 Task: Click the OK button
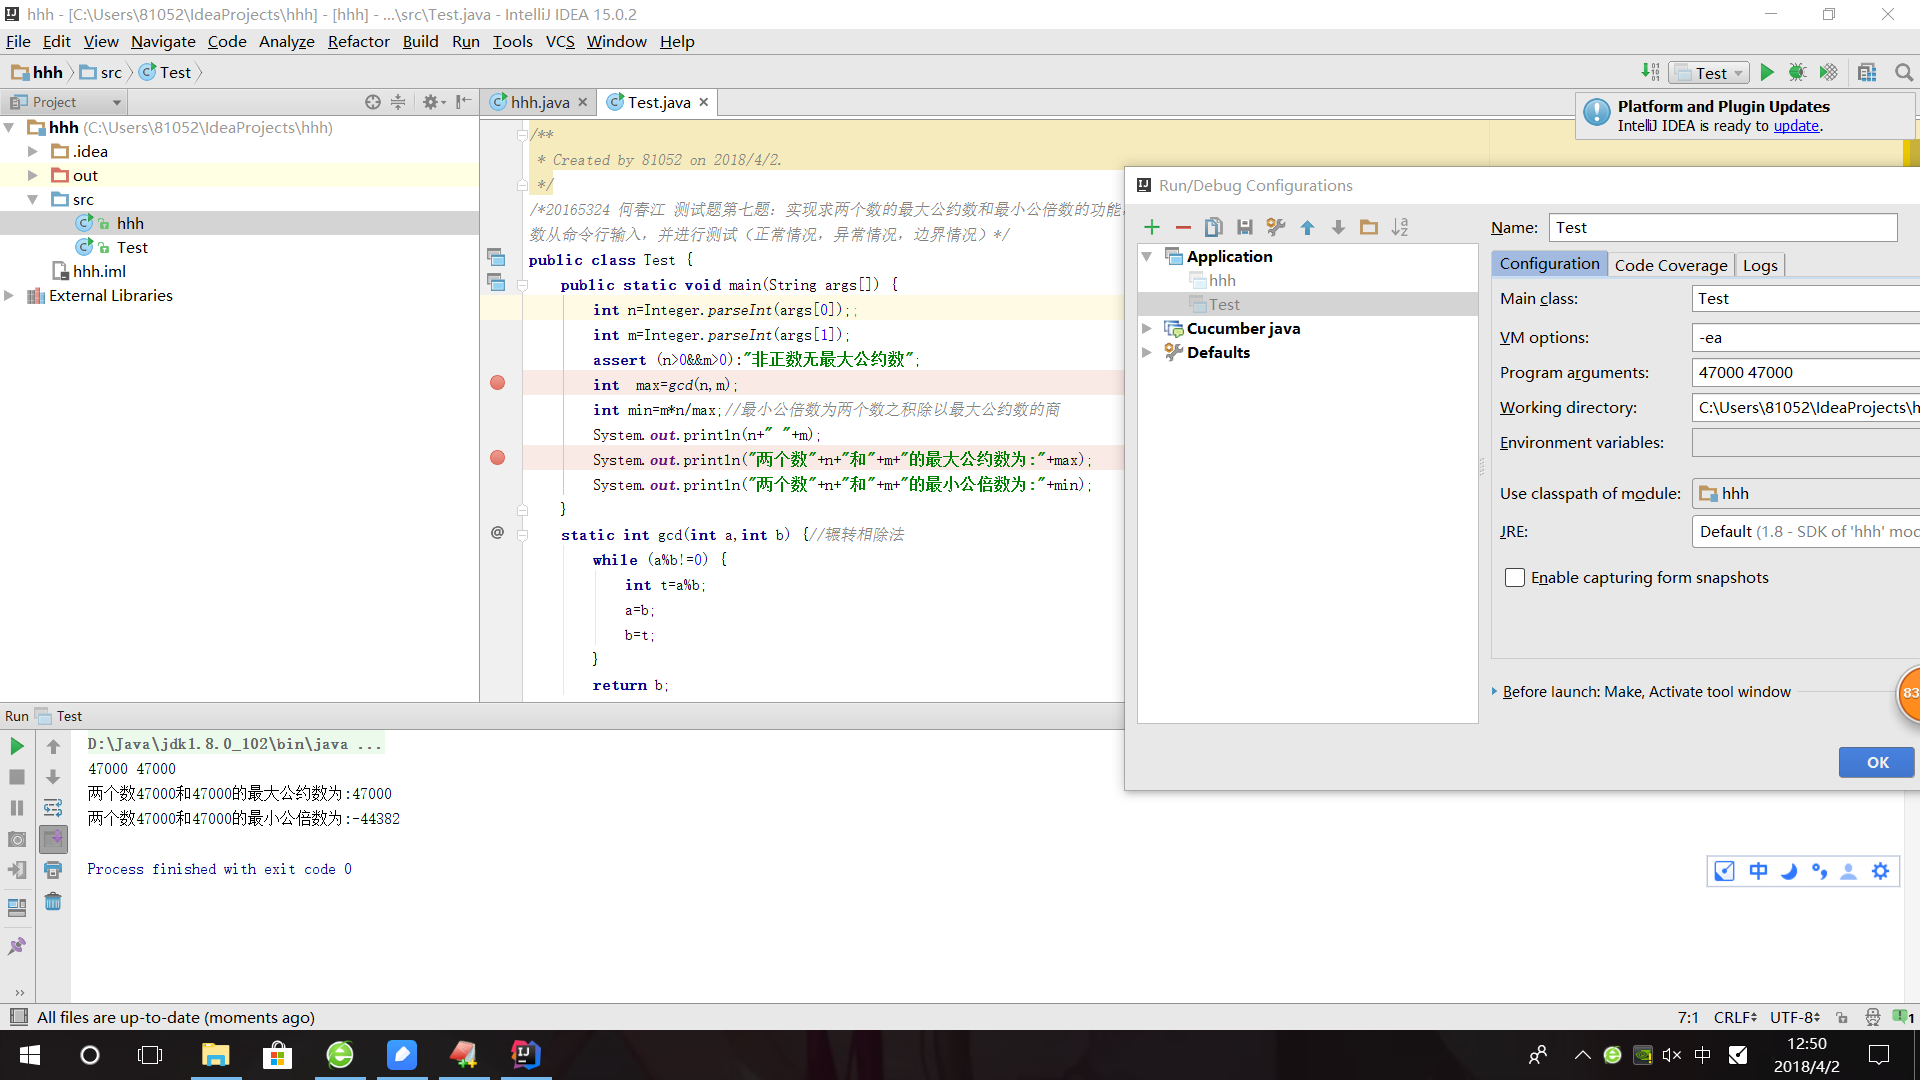click(x=1877, y=762)
